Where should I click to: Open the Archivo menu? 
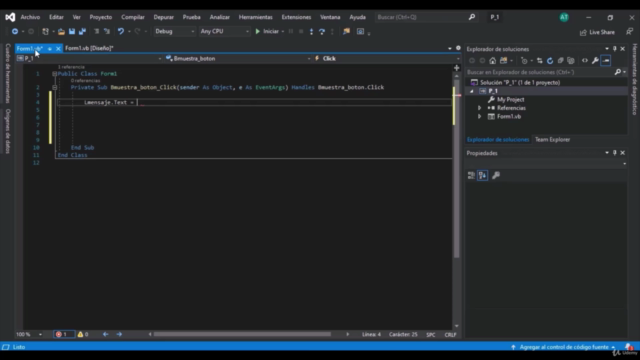(30, 17)
